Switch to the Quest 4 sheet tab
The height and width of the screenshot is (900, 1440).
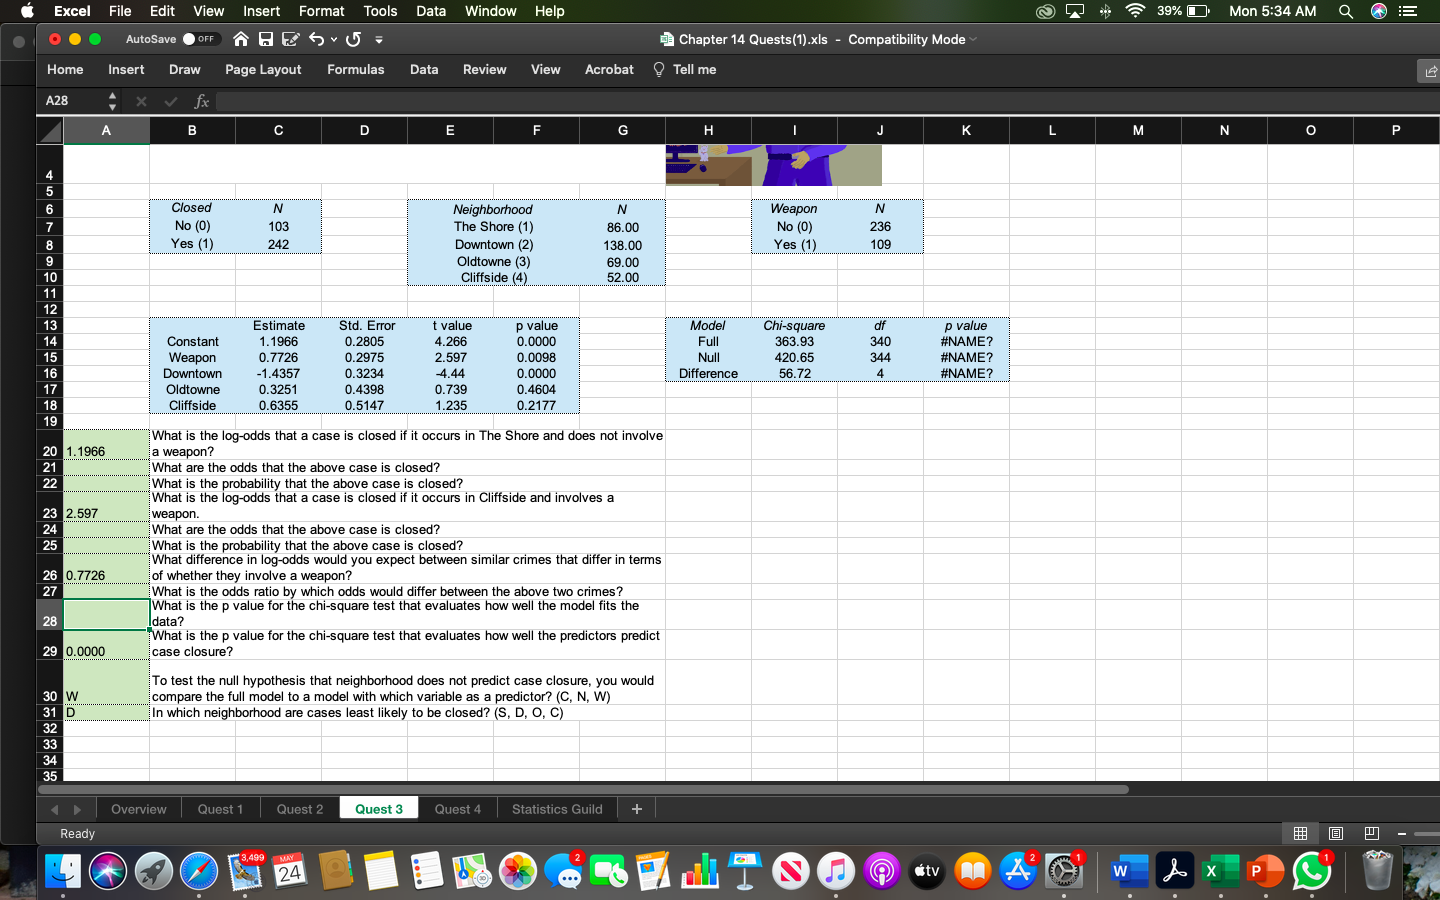[457, 808]
